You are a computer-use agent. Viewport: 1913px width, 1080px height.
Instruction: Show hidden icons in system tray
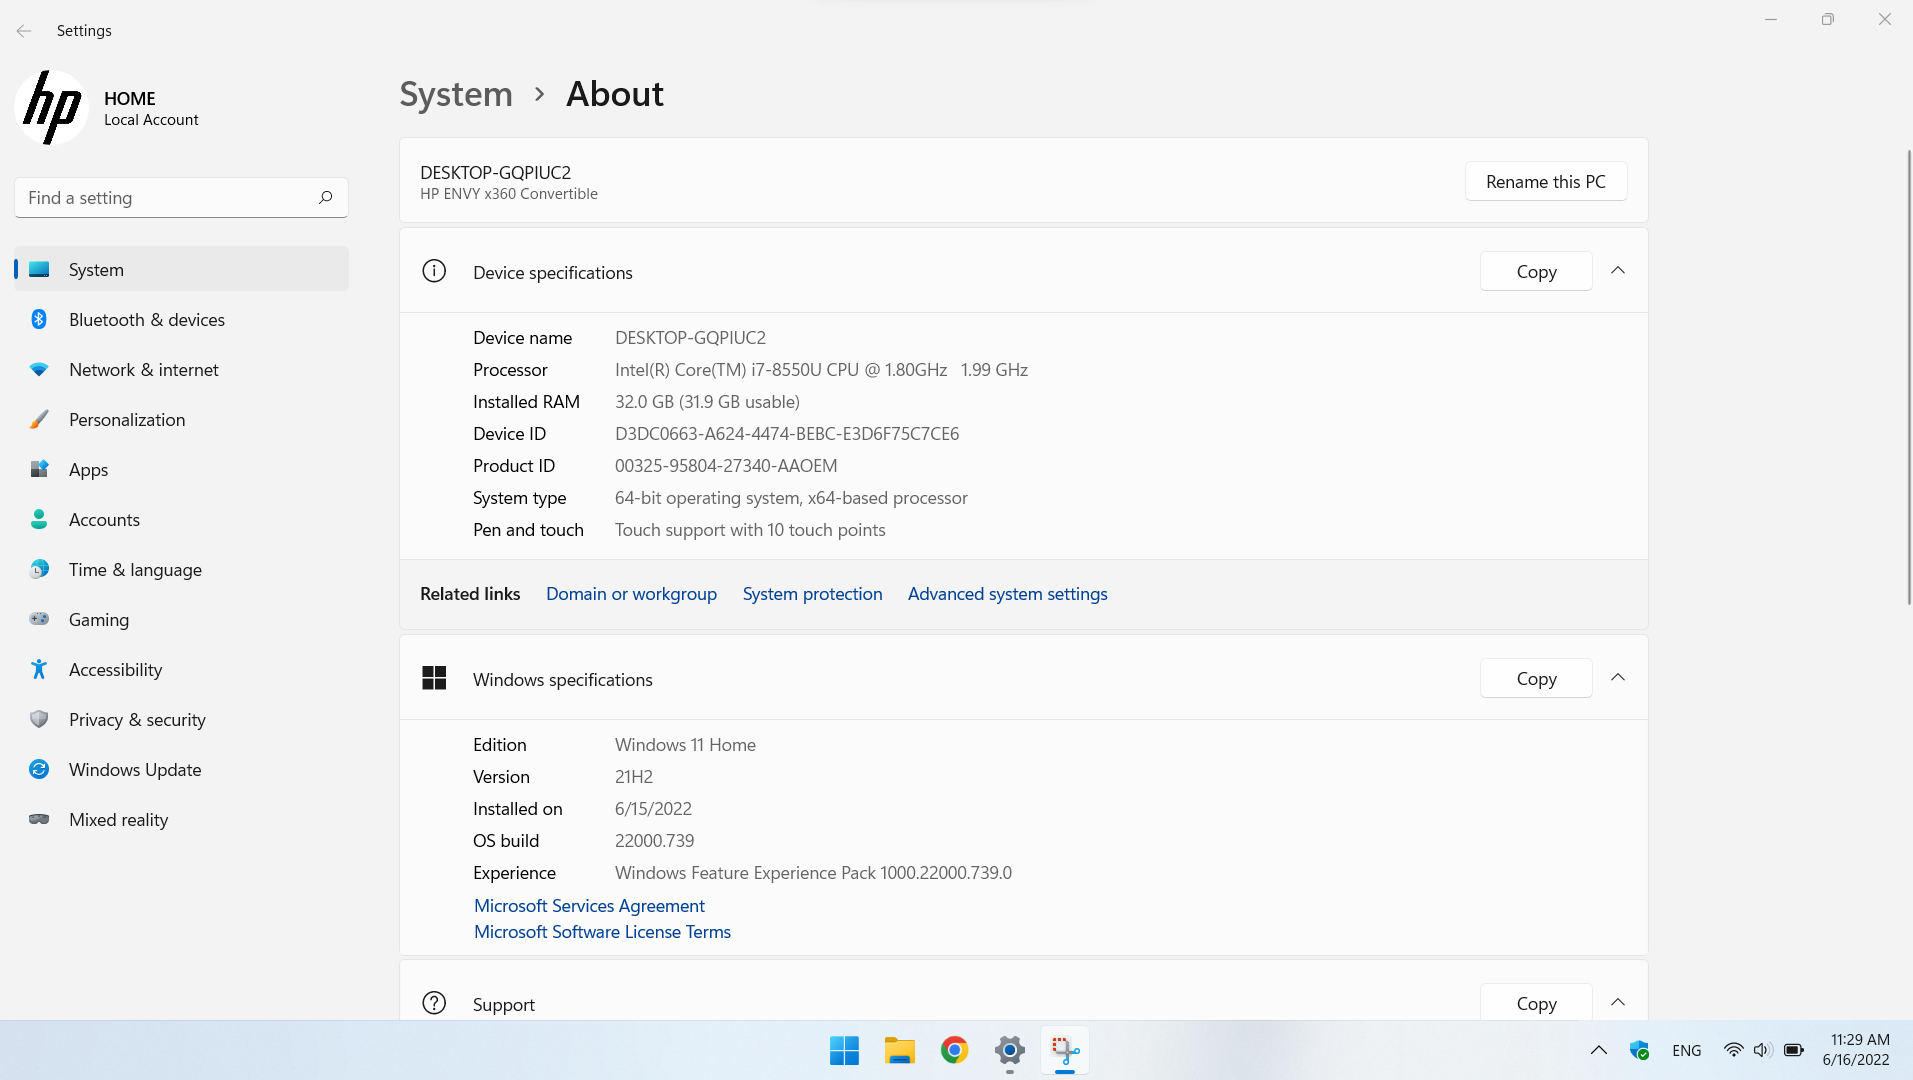click(1598, 1050)
